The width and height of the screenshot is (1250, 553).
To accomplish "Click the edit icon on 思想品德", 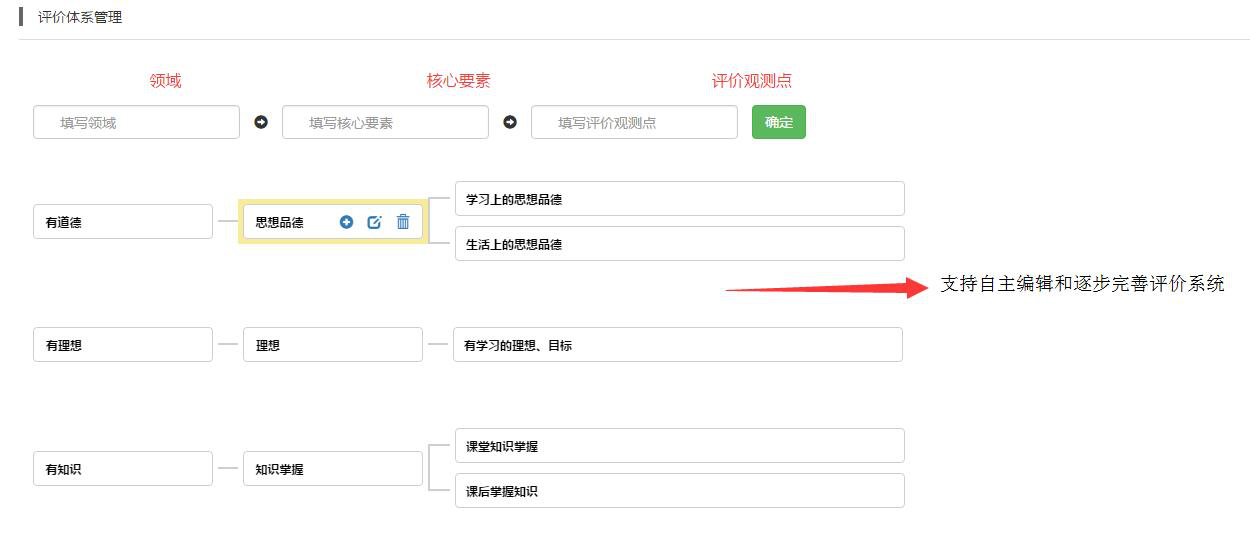I will (x=374, y=222).
